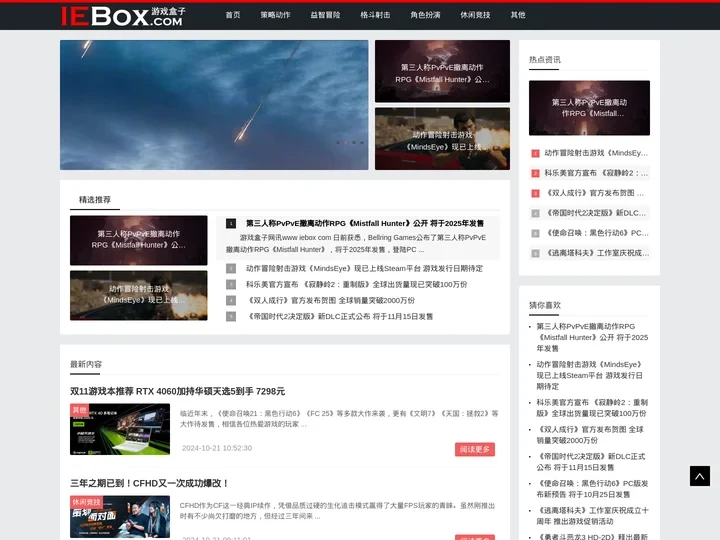Click the RTX laptop article thumbnail

pyautogui.click(x=120, y=429)
